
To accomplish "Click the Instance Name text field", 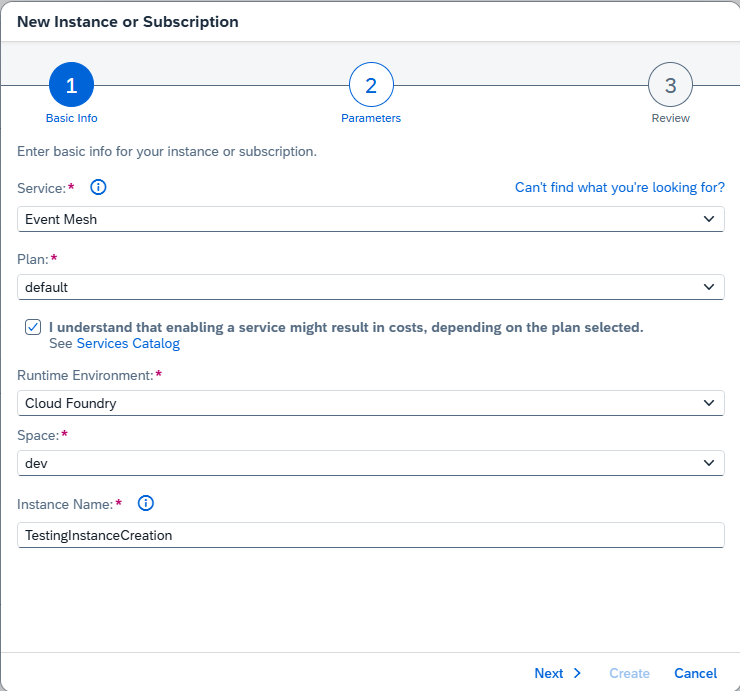I will point(370,535).
